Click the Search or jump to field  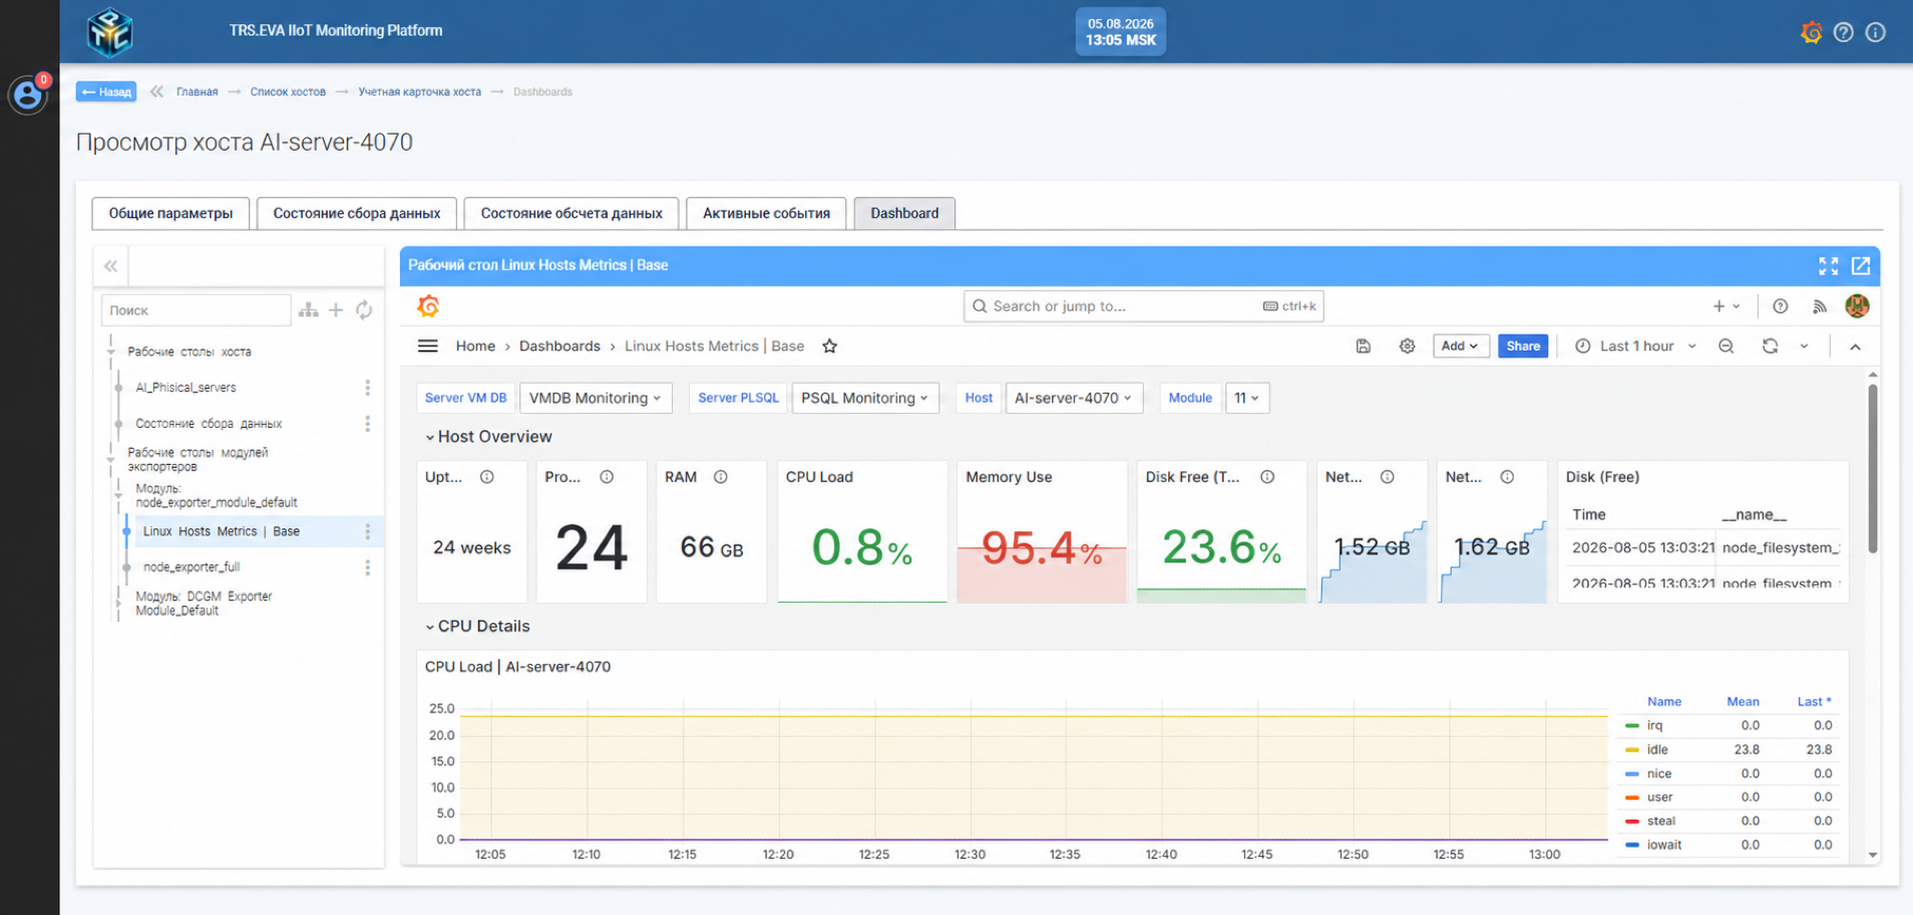pyautogui.click(x=1143, y=306)
